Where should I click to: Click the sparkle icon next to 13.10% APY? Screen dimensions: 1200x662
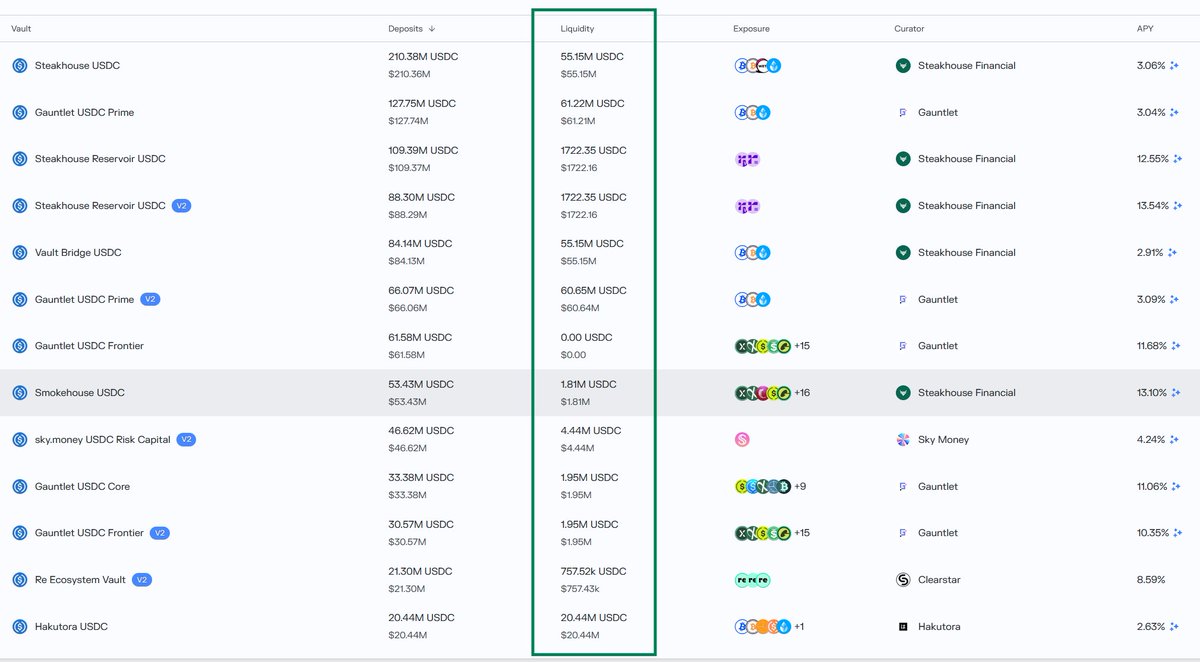(x=1177, y=393)
